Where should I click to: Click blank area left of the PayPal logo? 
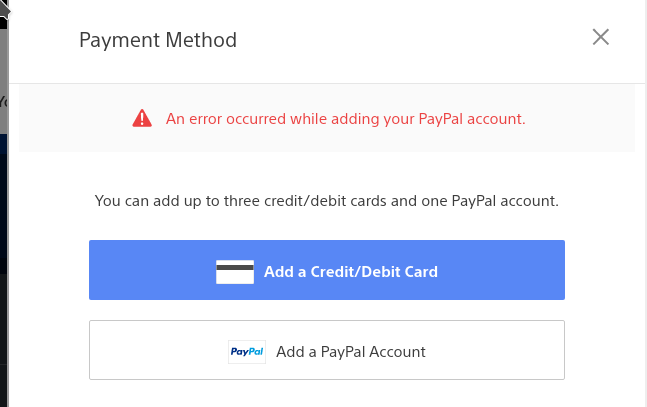[x=155, y=350]
